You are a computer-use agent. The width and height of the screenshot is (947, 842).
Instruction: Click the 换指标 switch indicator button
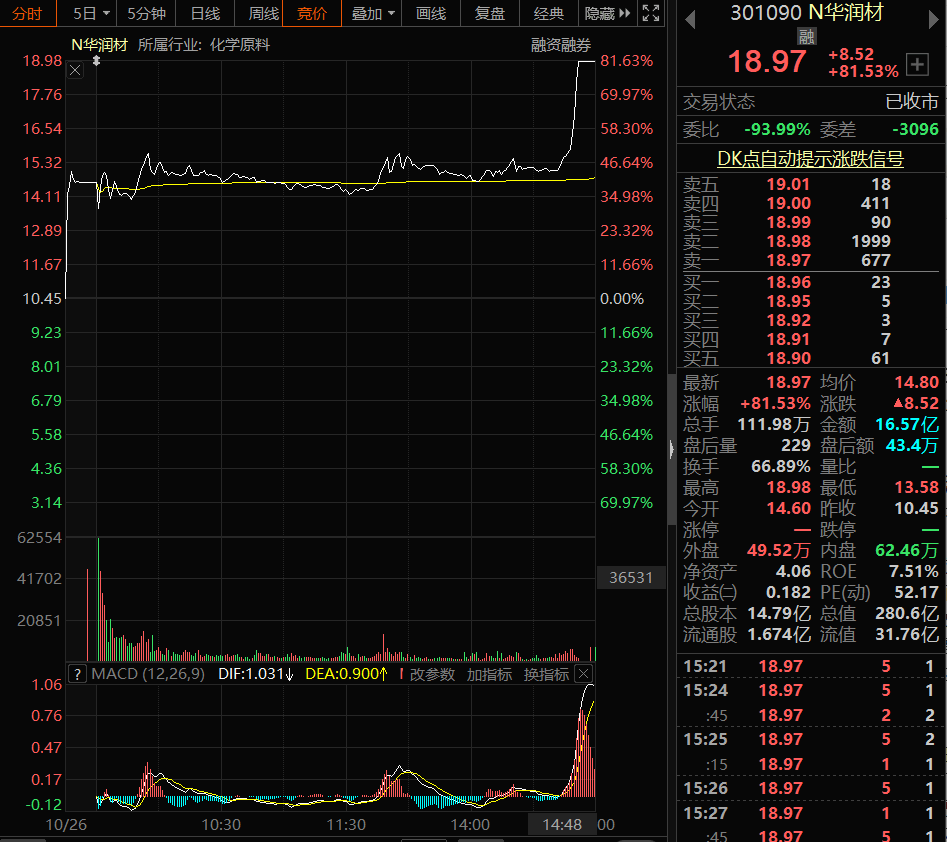546,674
